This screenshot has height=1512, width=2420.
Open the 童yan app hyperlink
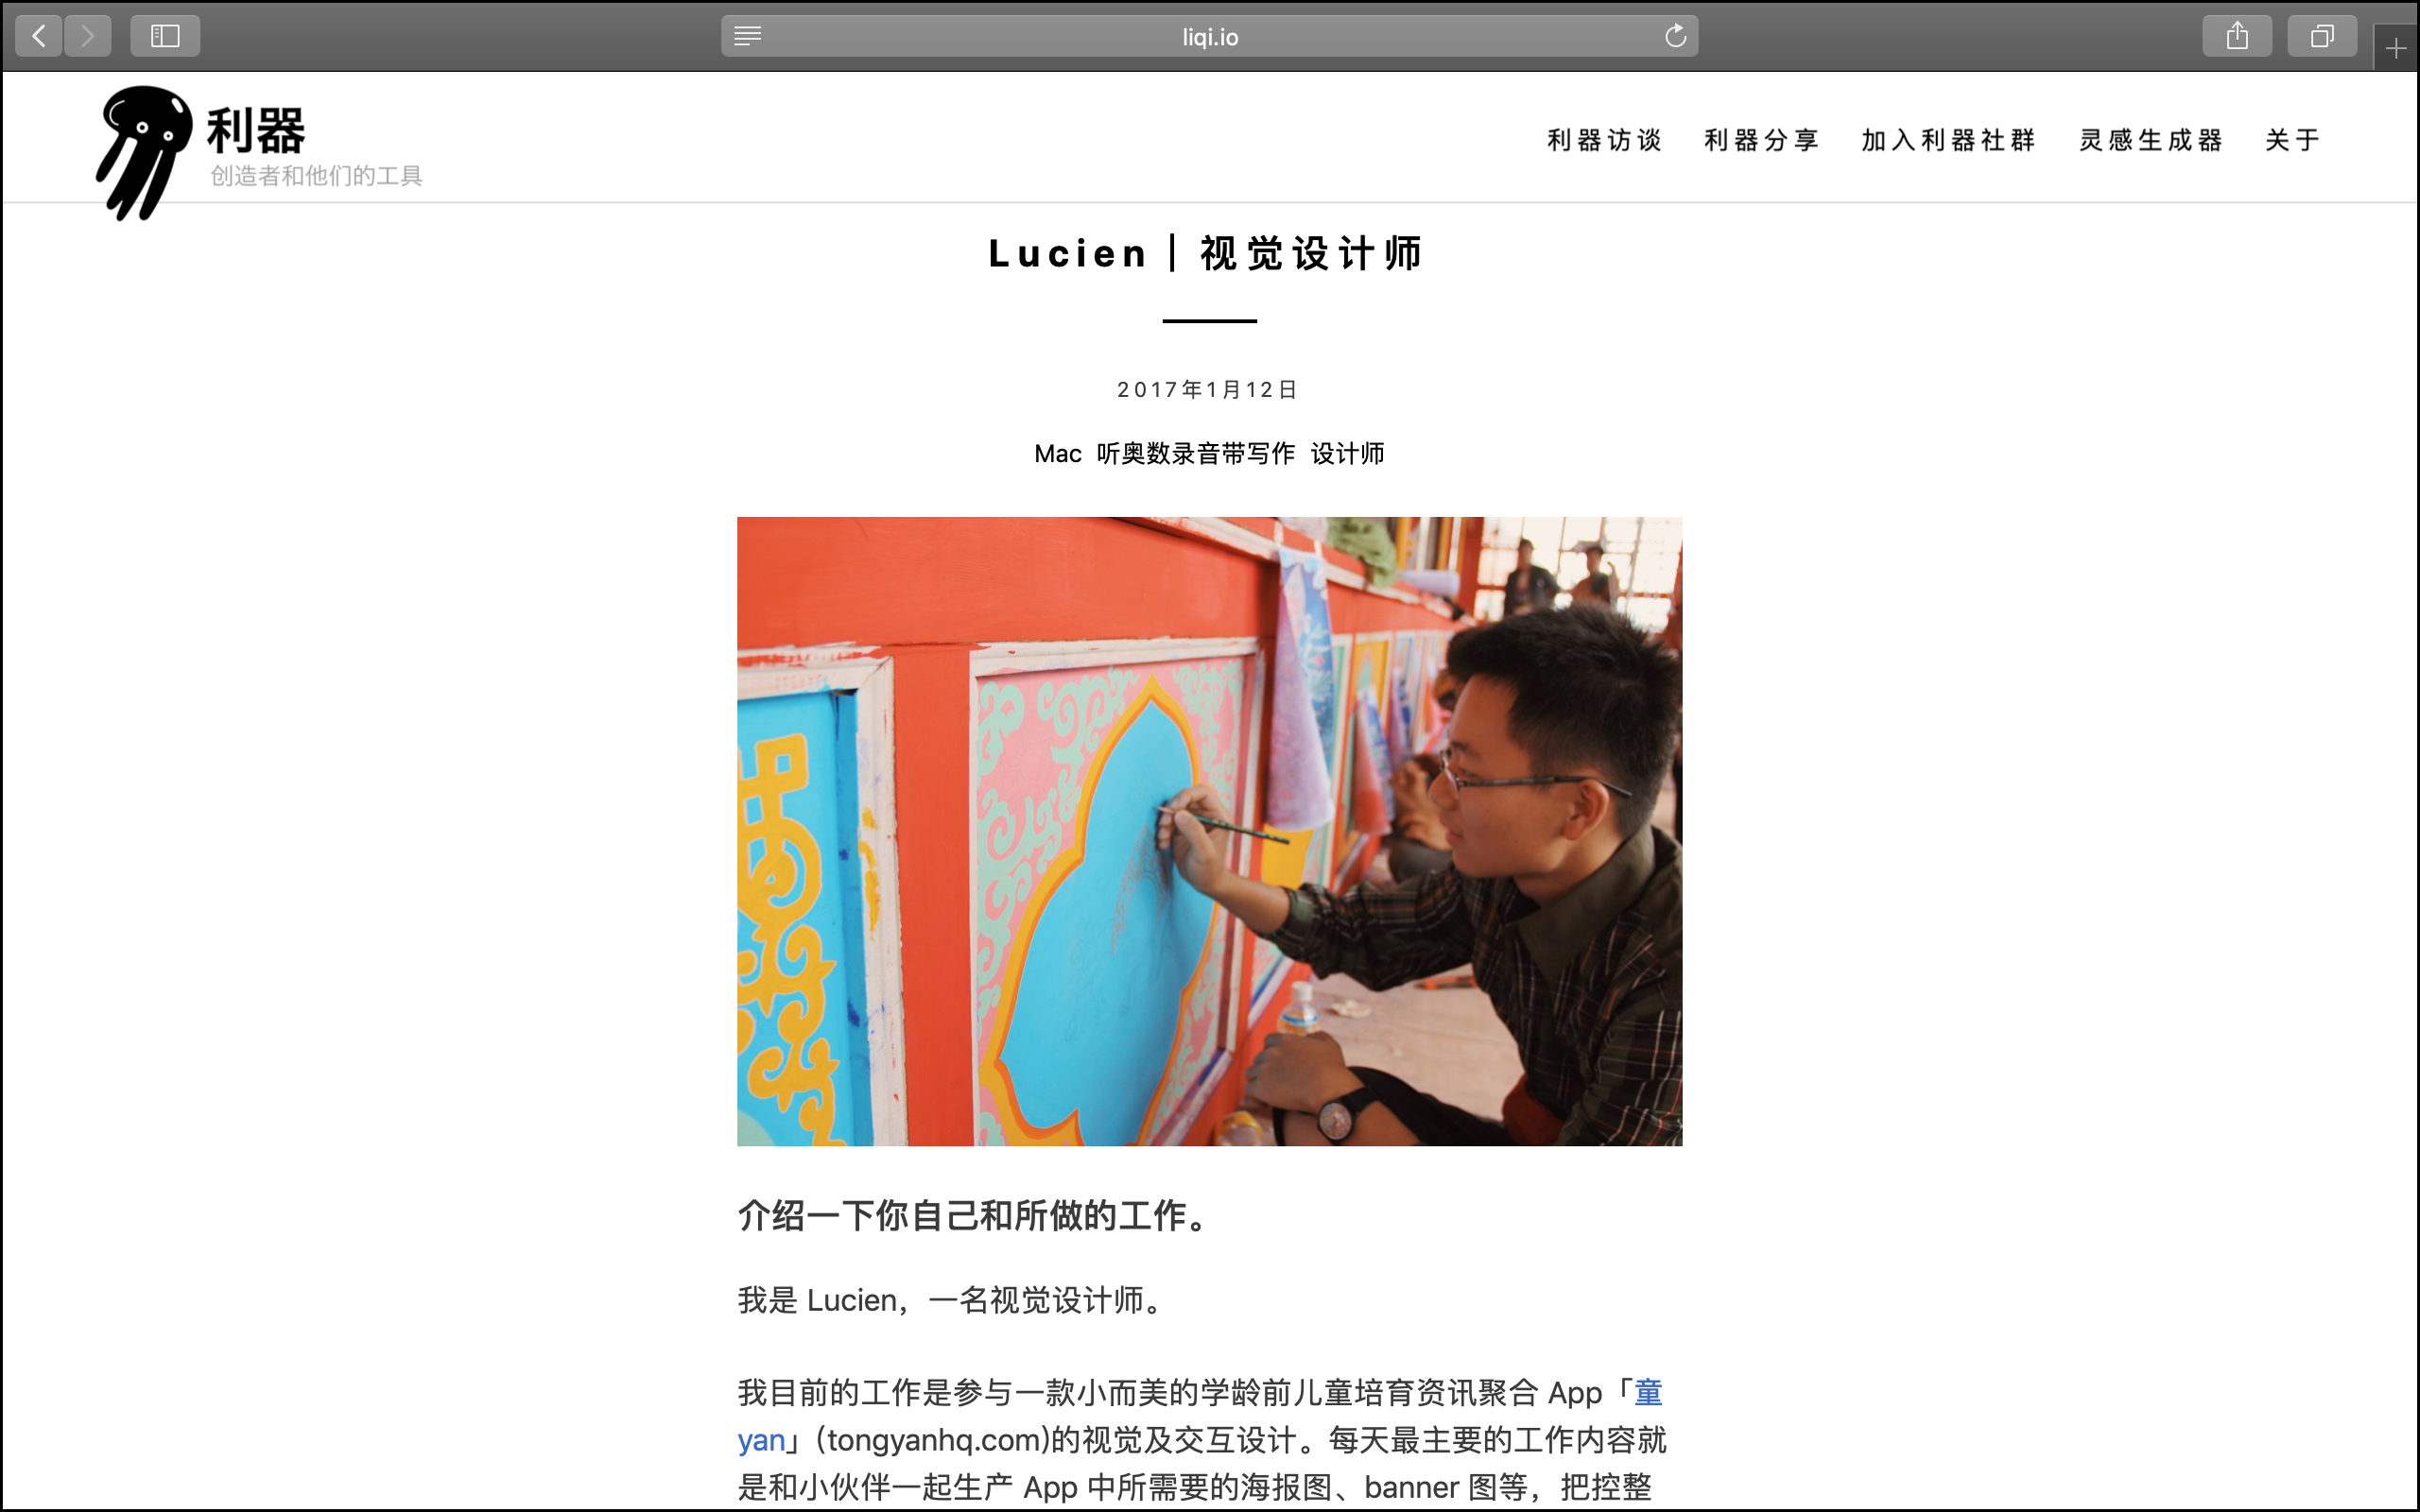[1200, 1416]
